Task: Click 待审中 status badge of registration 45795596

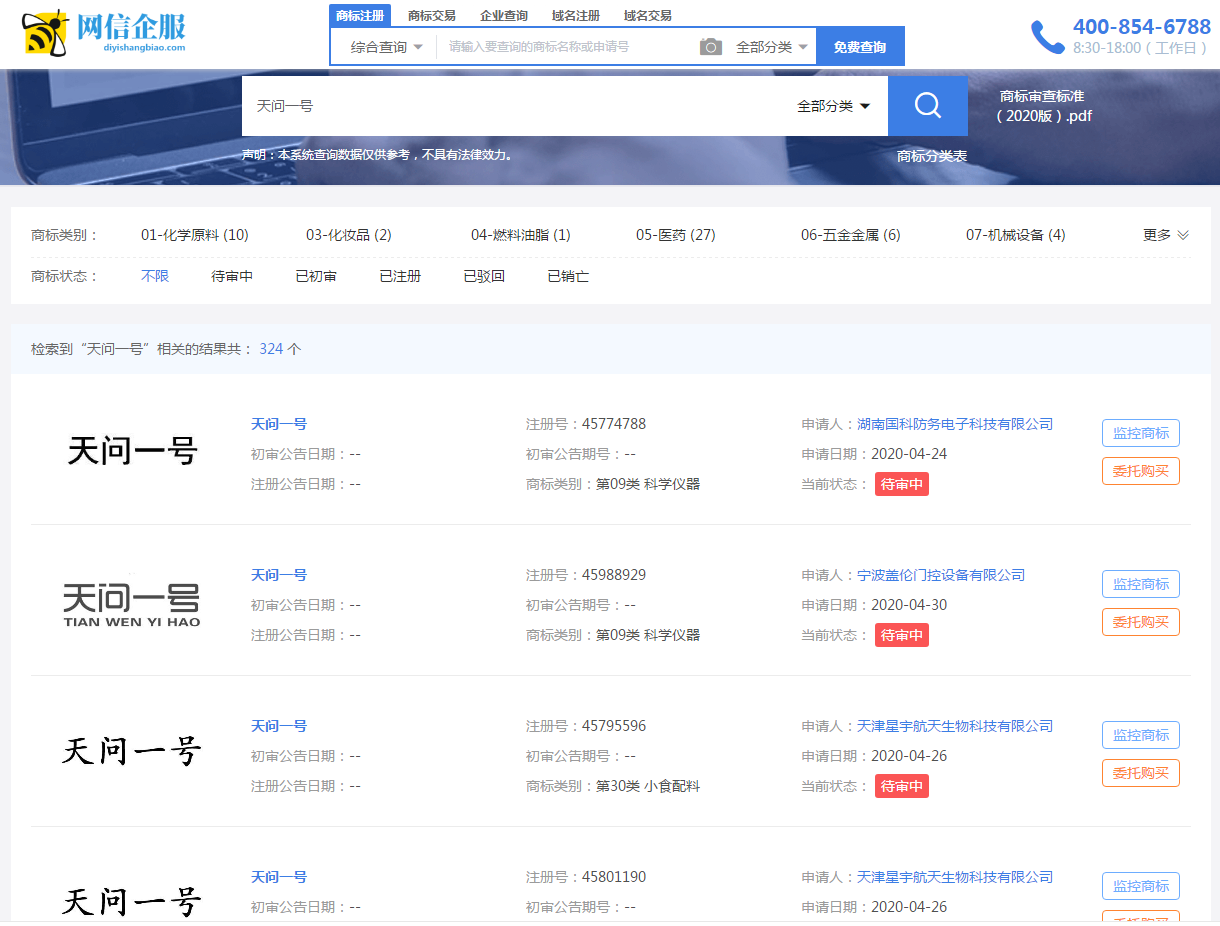Action: pos(902,787)
